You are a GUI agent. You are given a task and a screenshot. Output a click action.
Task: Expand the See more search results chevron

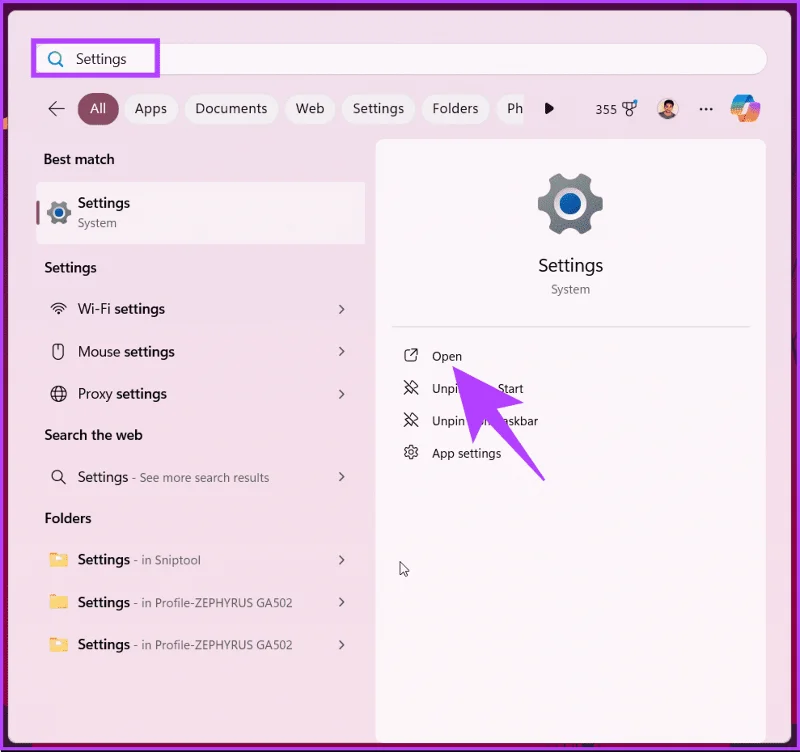341,477
